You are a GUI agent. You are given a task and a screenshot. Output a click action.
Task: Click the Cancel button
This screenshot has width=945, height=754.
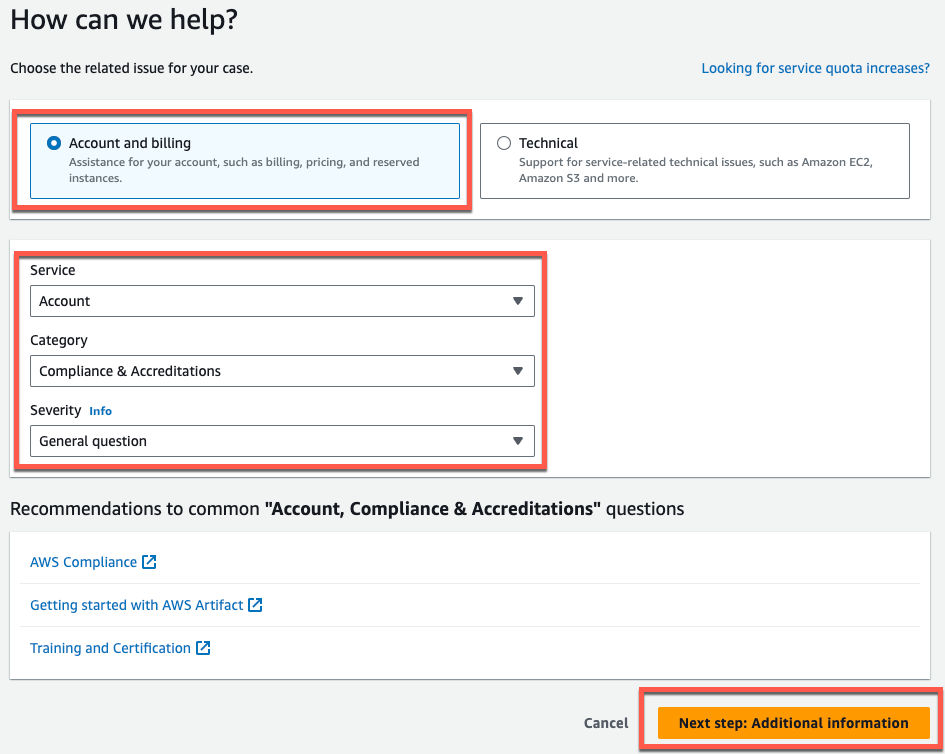(605, 722)
